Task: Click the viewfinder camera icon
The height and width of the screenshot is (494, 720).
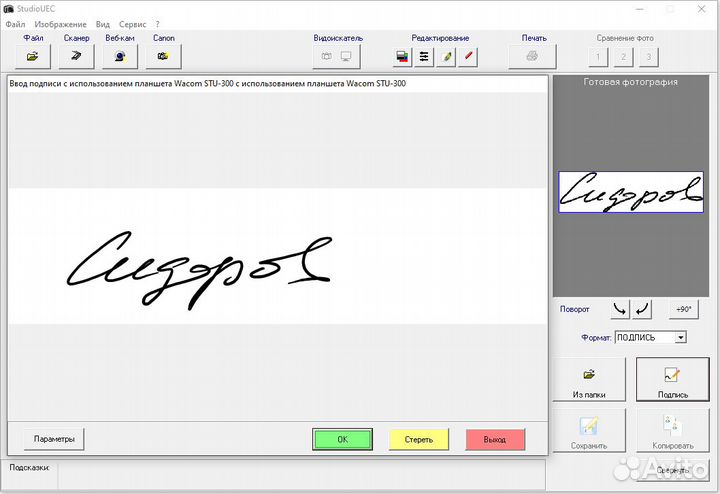Action: tap(326, 56)
